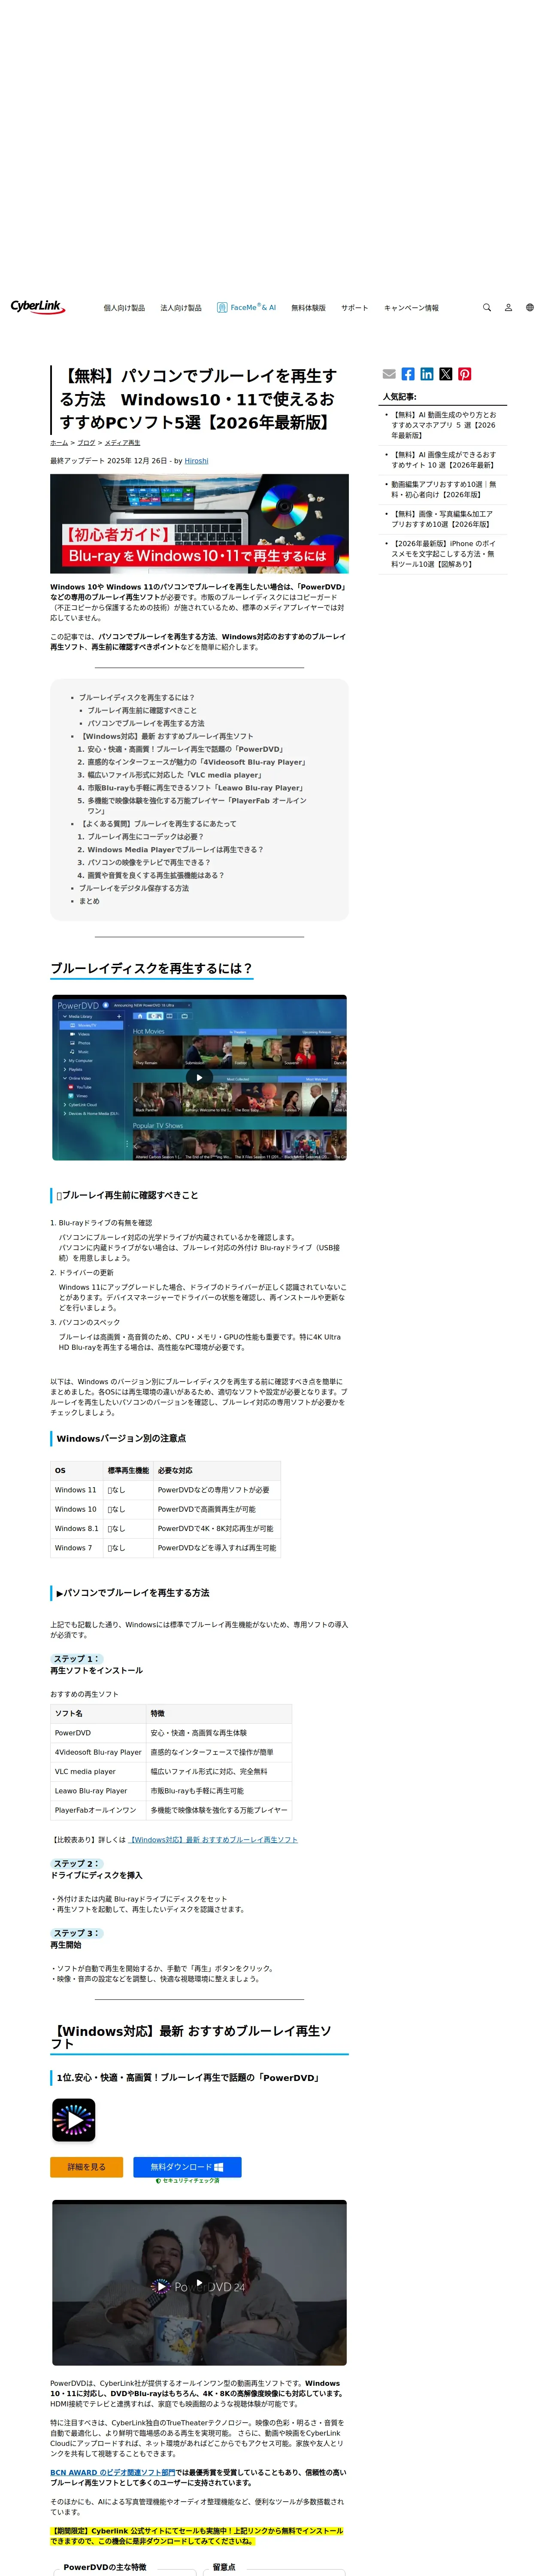Image resolution: width=551 pixels, height=2576 pixels.
Task: Jump to まとめ in contents
Action: coord(89,901)
